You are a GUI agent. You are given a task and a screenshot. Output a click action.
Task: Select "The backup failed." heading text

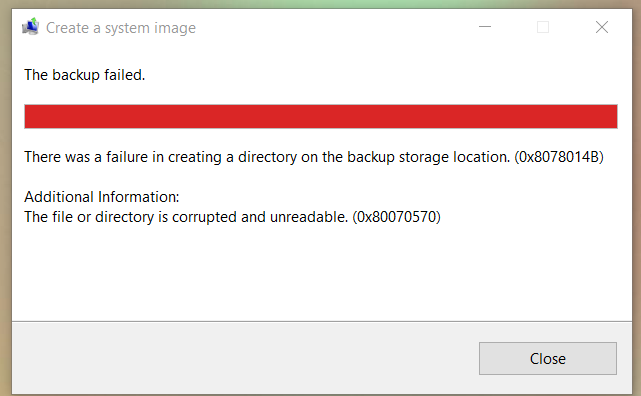coord(85,75)
